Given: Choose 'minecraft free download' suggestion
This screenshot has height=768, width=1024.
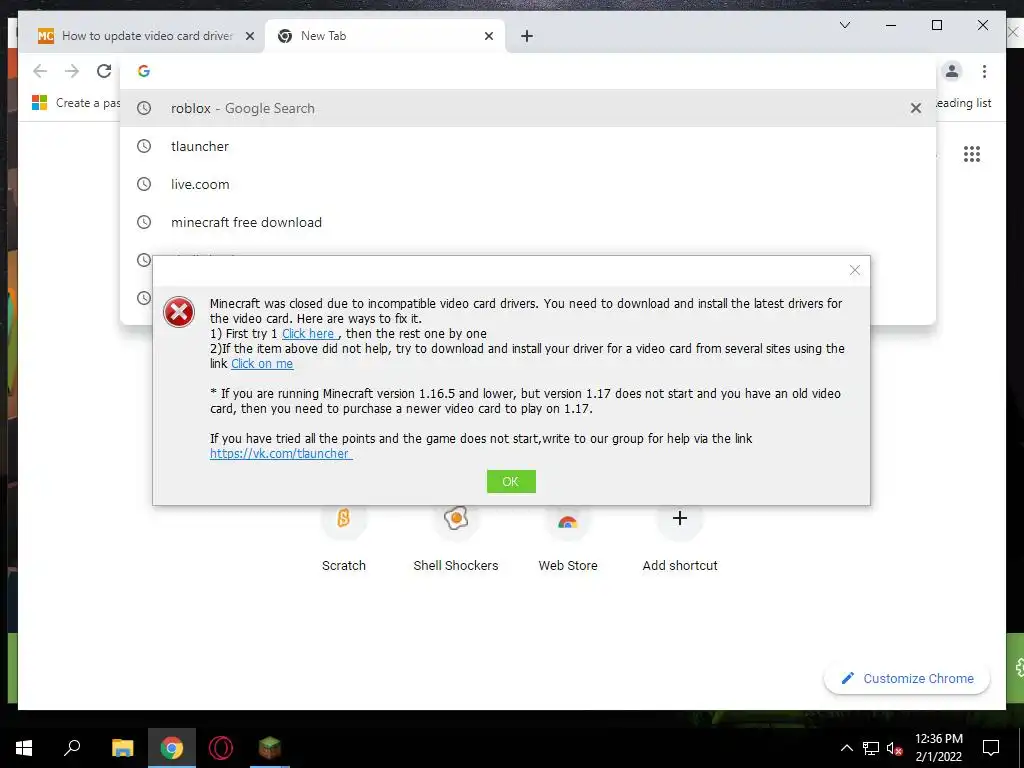Looking at the screenshot, I should [x=528, y=222].
